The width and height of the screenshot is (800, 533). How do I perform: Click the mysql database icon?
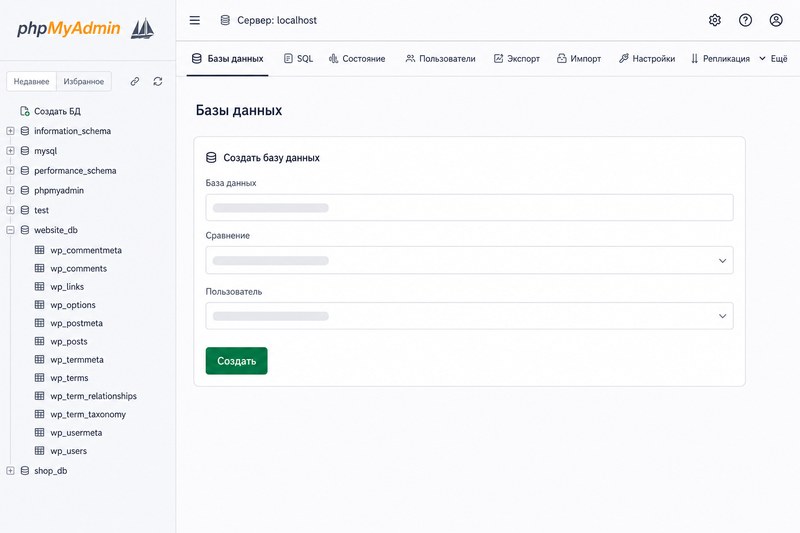(x=24, y=151)
